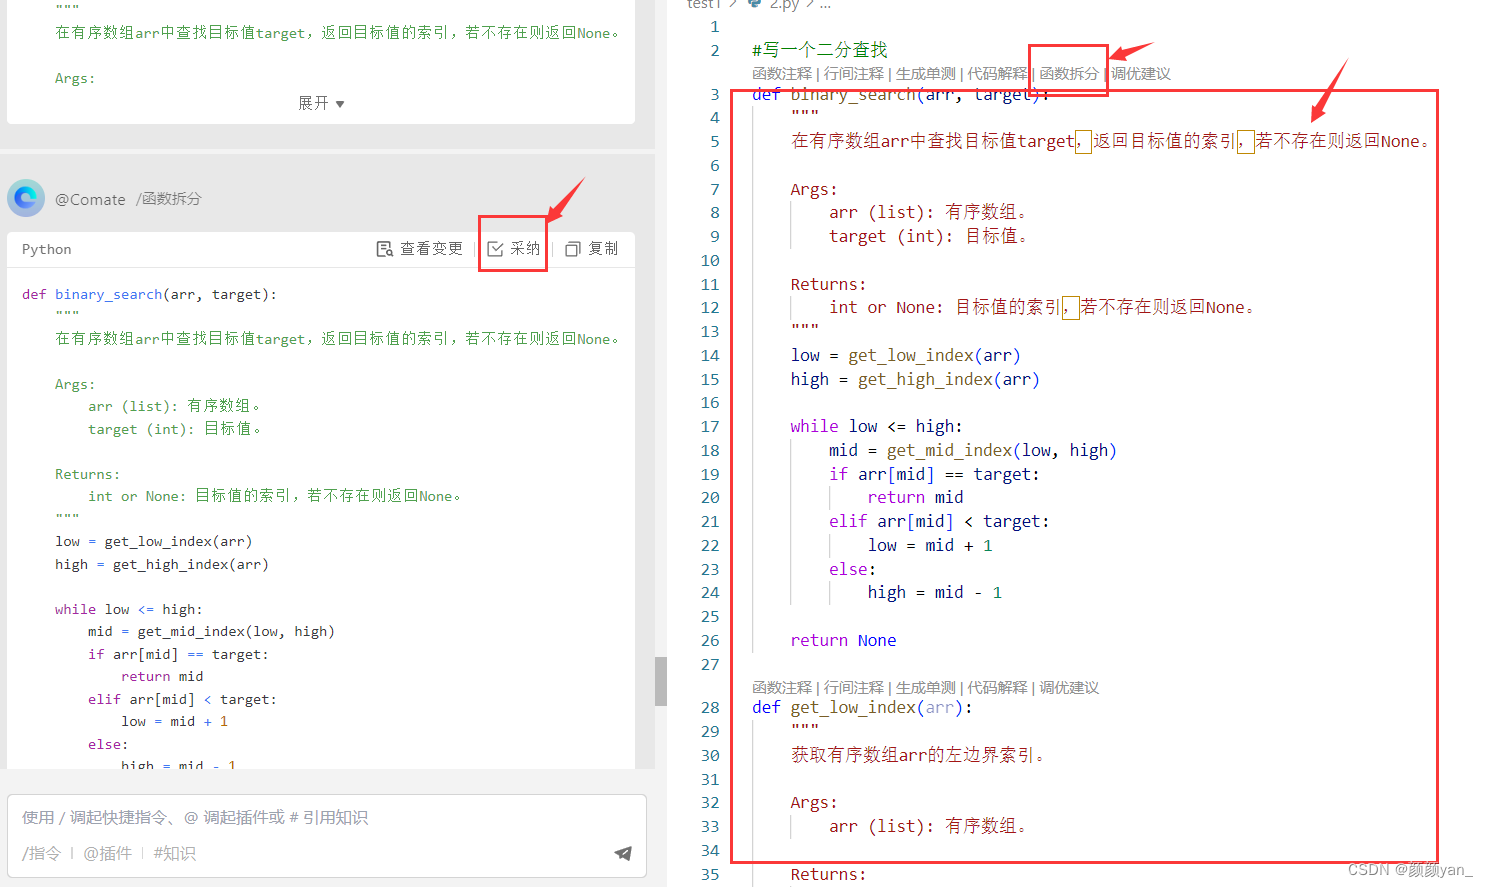This screenshot has width=1488, height=887.
Task: Click 代码解释 above binary_search
Action: coord(998,73)
